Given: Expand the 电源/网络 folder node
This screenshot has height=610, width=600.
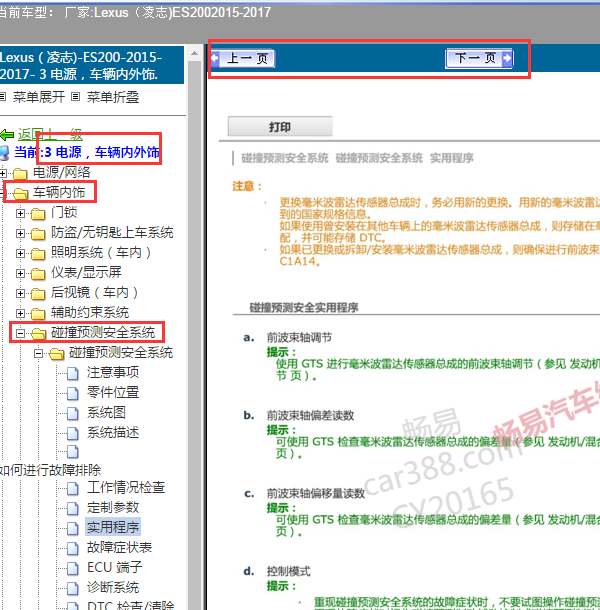Looking at the screenshot, I should pos(3,173).
